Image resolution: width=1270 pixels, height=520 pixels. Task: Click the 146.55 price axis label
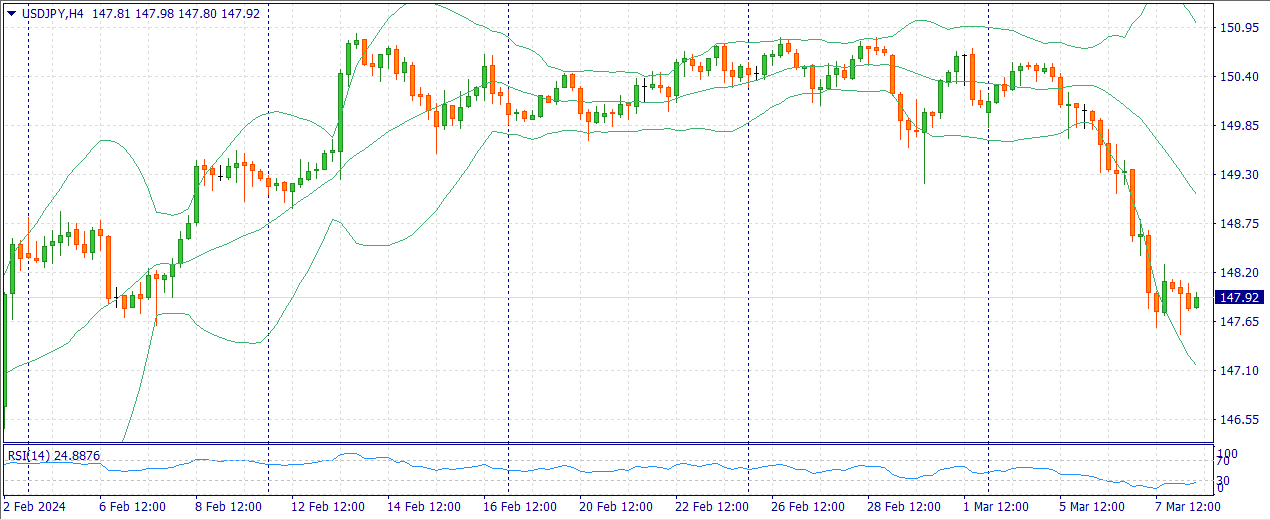pos(1238,420)
